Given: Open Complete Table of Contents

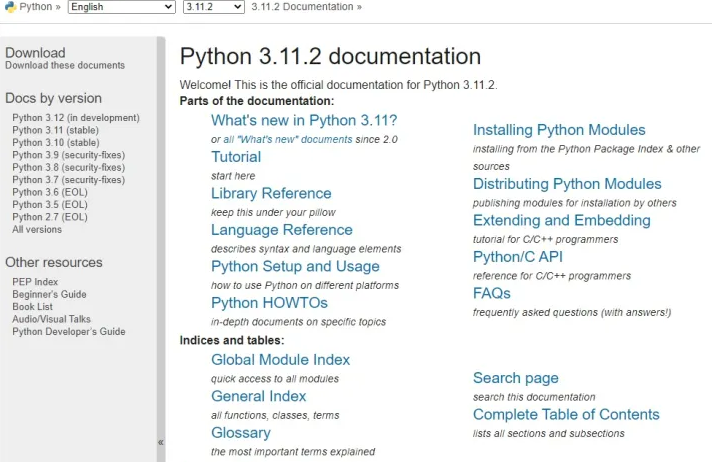Looking at the screenshot, I should (566, 414).
